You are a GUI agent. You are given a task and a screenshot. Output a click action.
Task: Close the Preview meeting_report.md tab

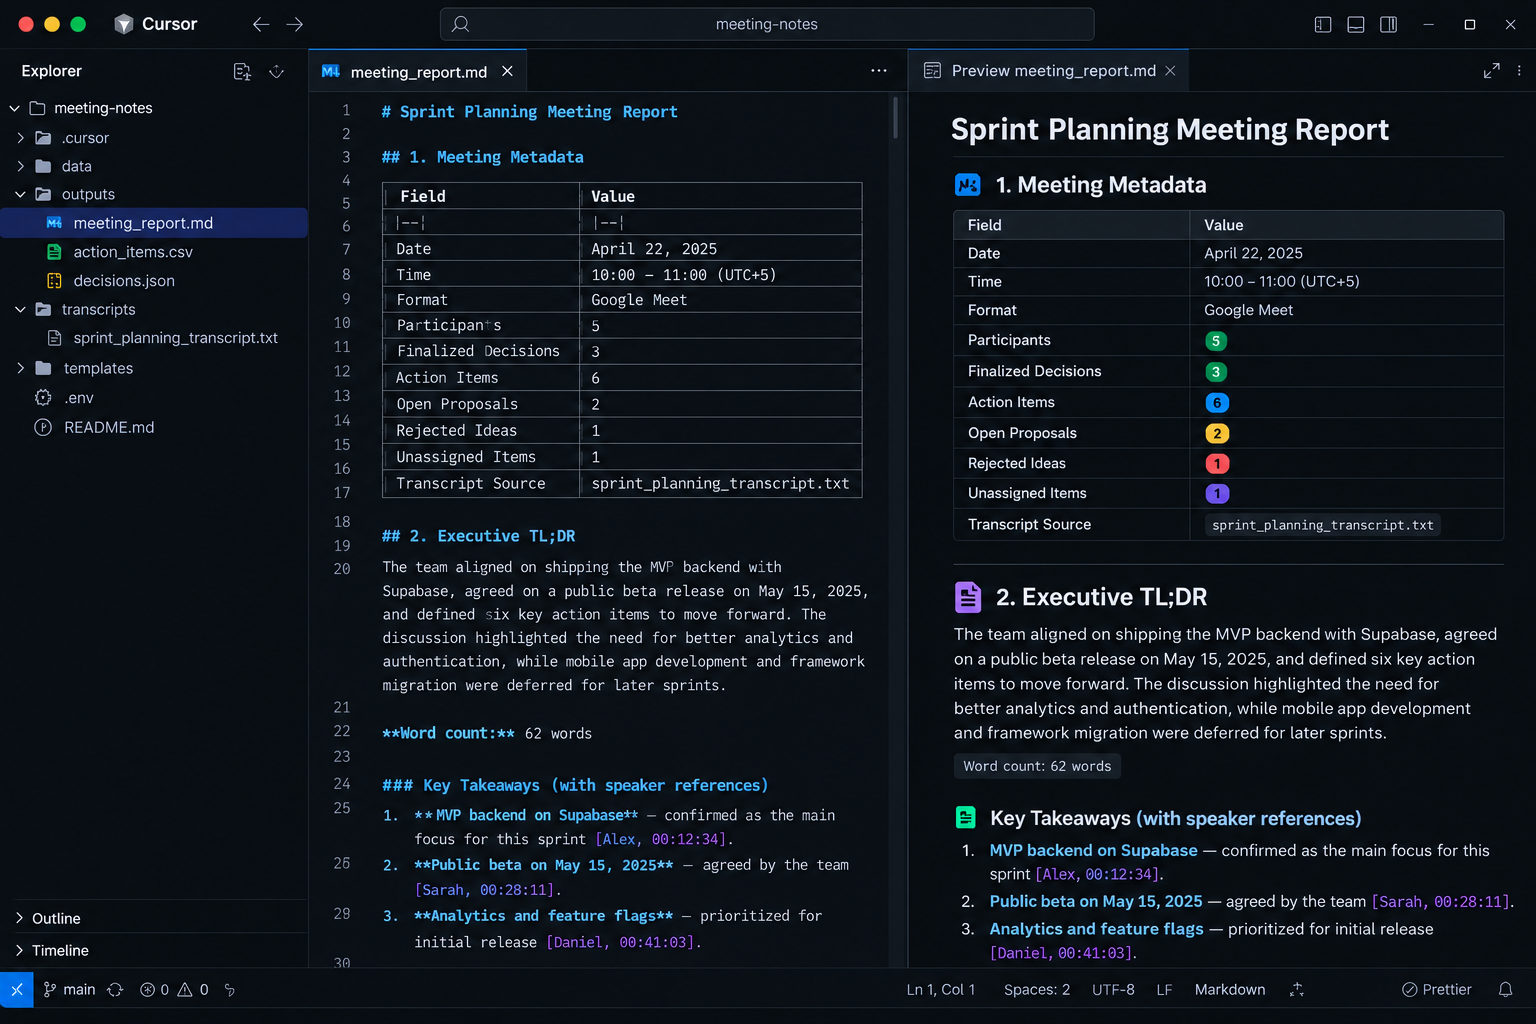click(x=1170, y=71)
